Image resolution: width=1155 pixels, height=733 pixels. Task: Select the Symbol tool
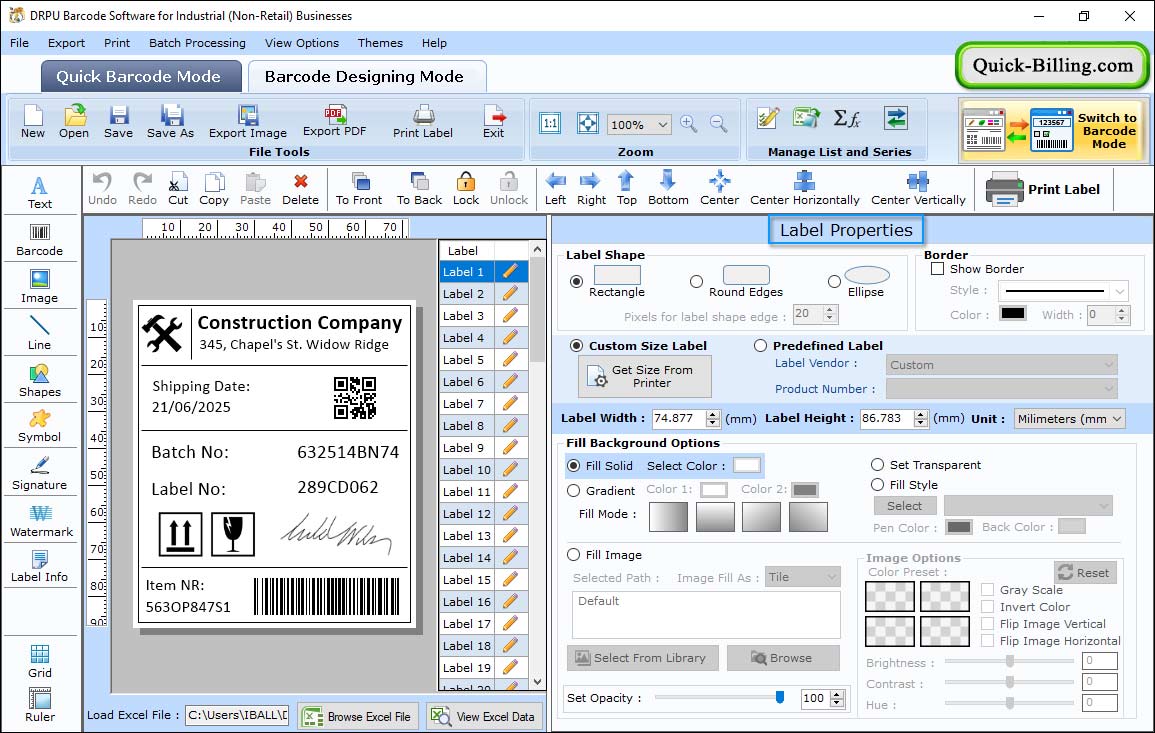(40, 427)
